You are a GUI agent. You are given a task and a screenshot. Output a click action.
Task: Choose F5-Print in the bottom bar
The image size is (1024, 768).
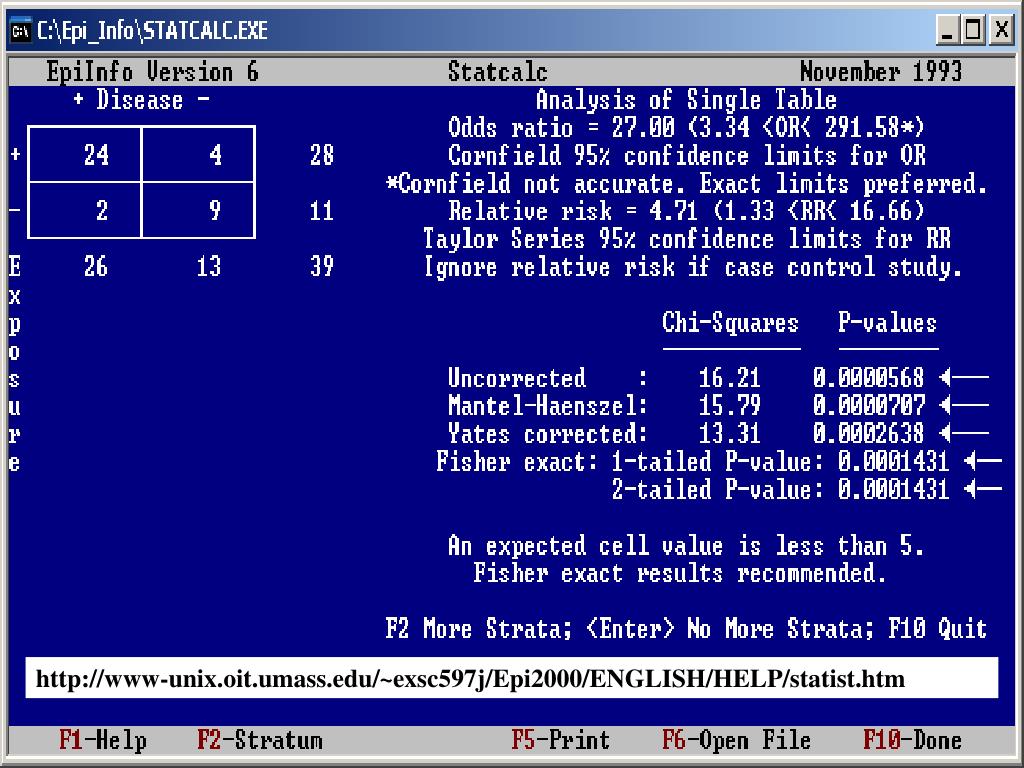(560, 740)
